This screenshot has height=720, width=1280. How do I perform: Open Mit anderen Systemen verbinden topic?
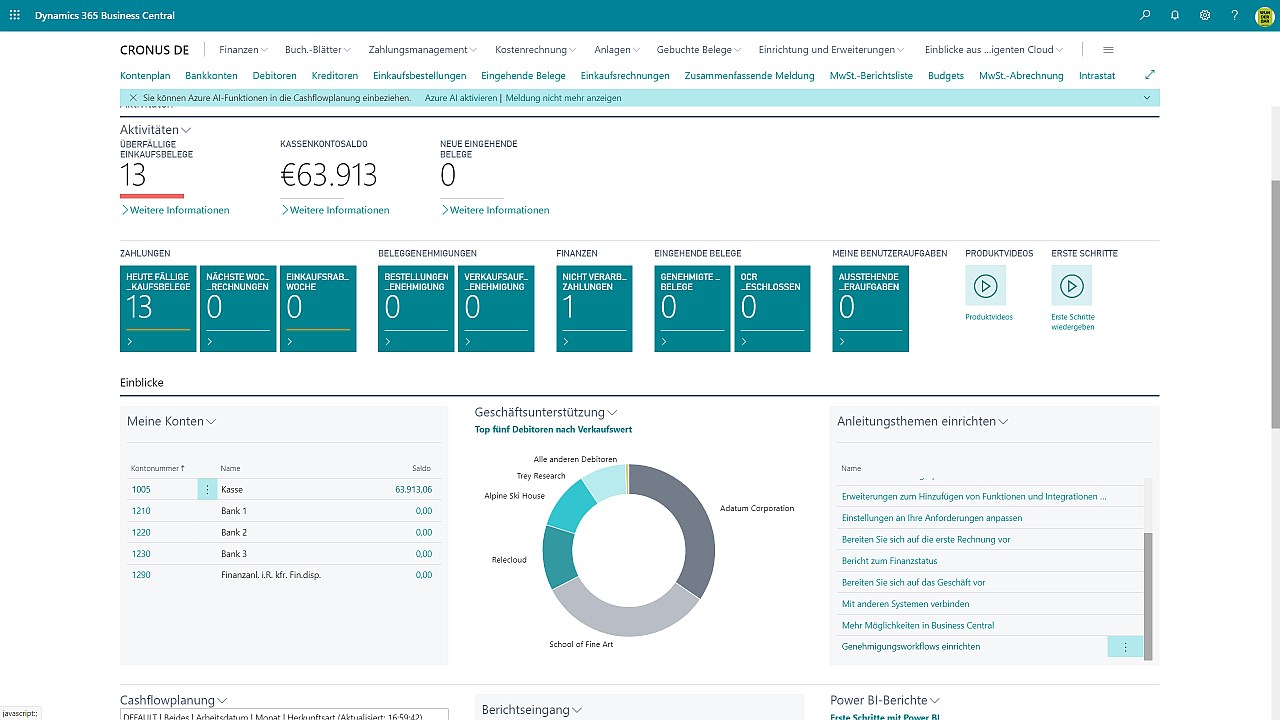[906, 604]
